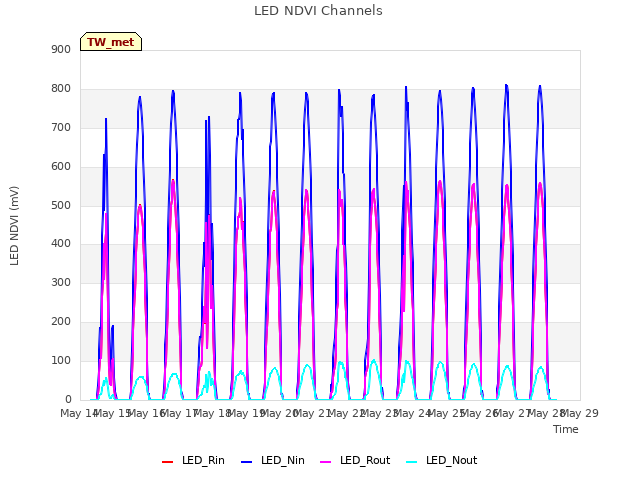Click the TW_met annotation label
The height and width of the screenshot is (480, 640).
(111, 42)
